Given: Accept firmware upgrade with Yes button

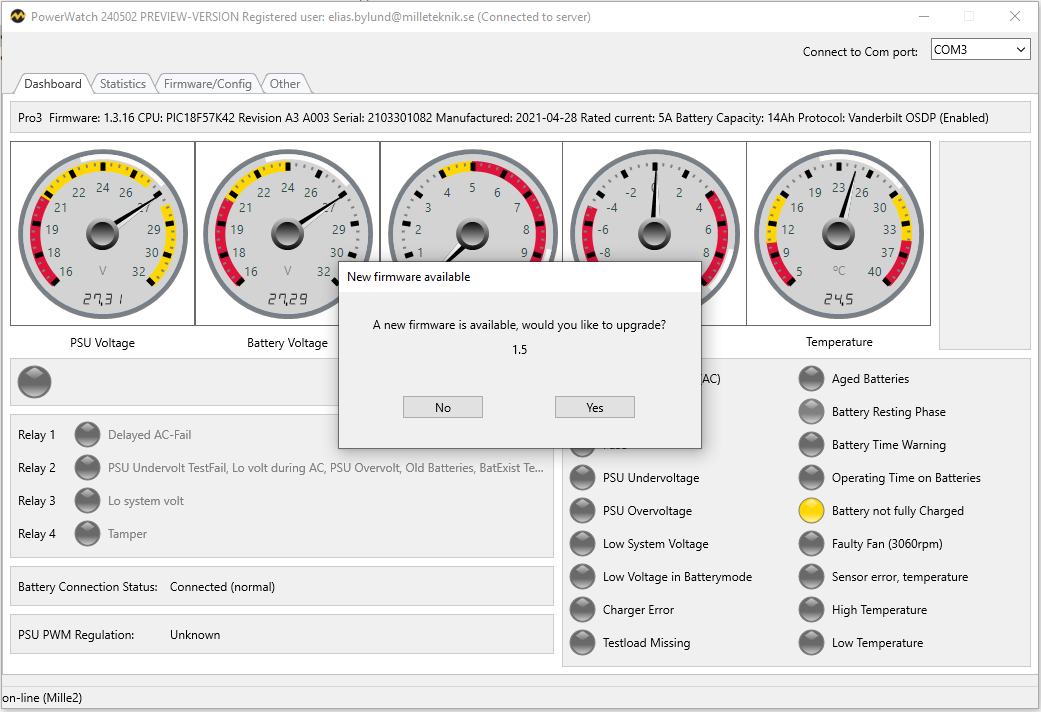Looking at the screenshot, I should [594, 407].
